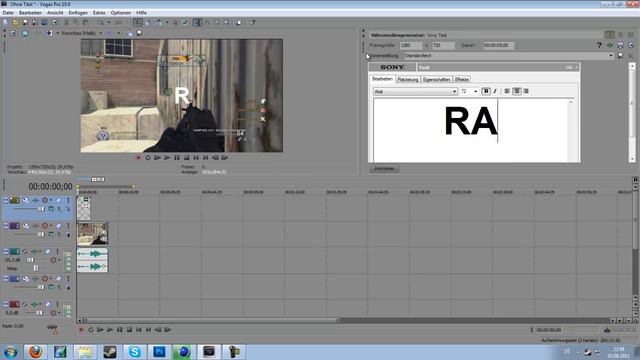The image size is (640, 360).
Task: Open the Ansicht menu
Action: (x=55, y=13)
